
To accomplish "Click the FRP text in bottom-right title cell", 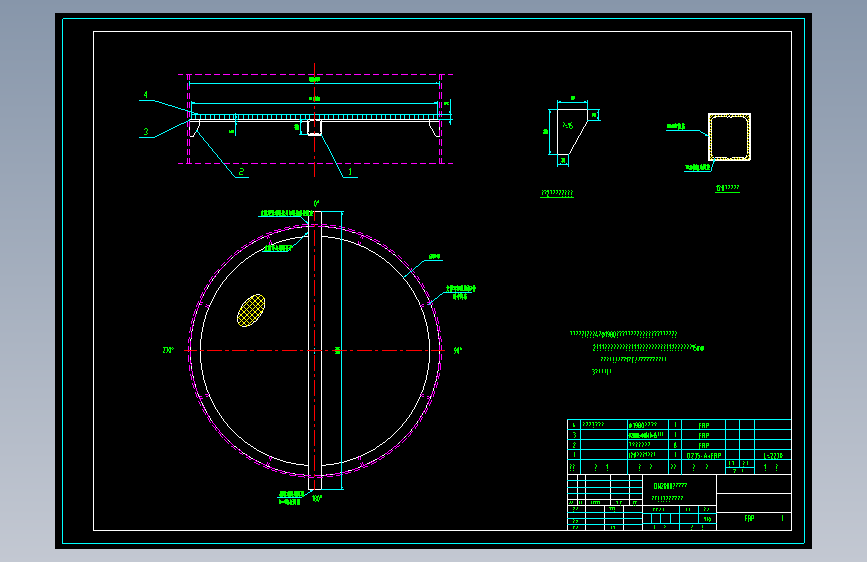I will click(749, 518).
